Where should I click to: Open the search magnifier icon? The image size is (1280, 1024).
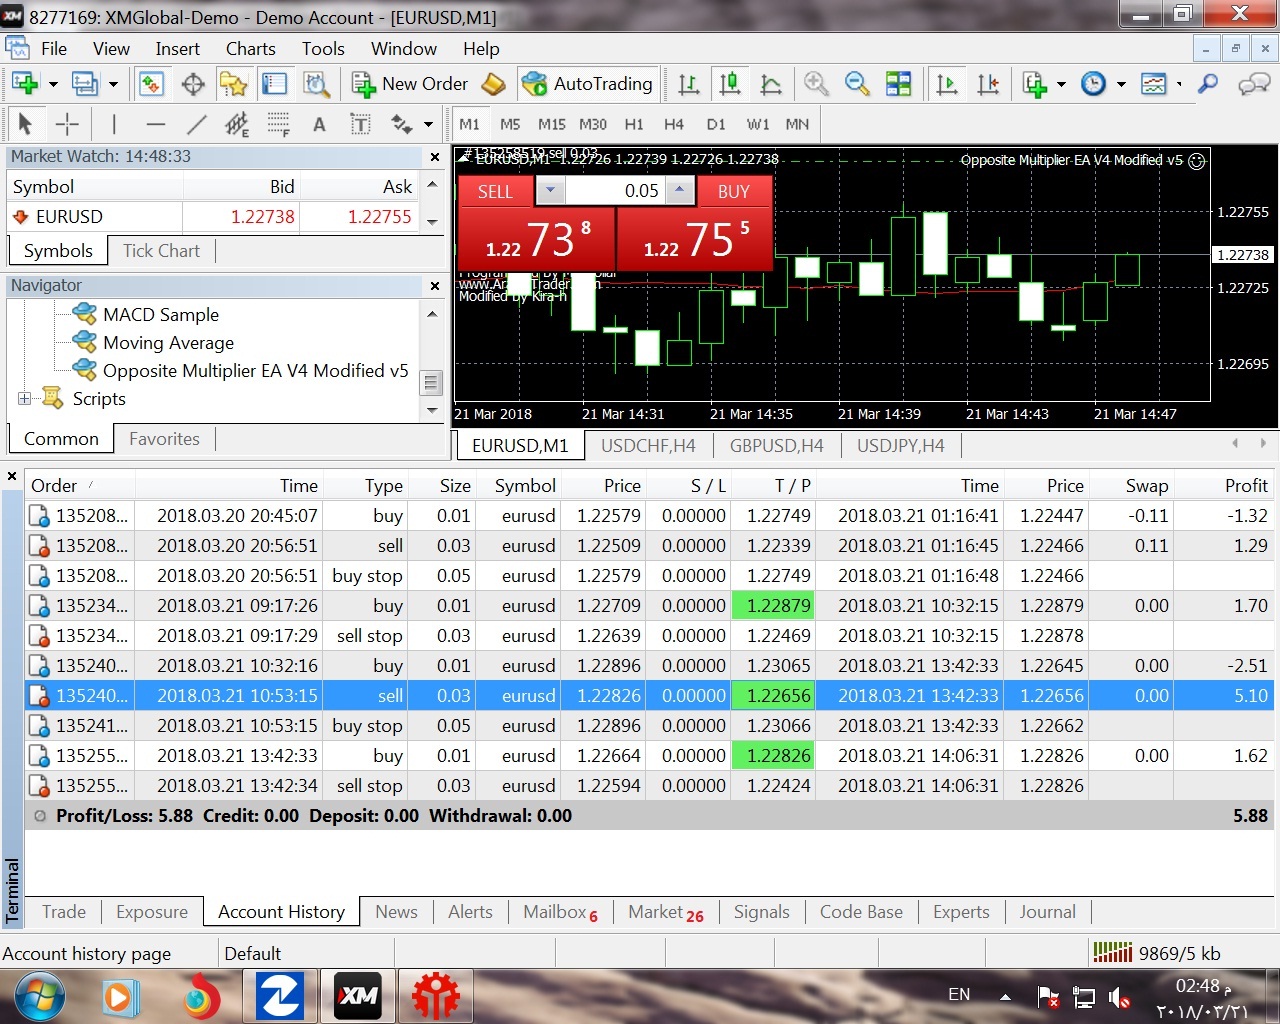[1208, 84]
